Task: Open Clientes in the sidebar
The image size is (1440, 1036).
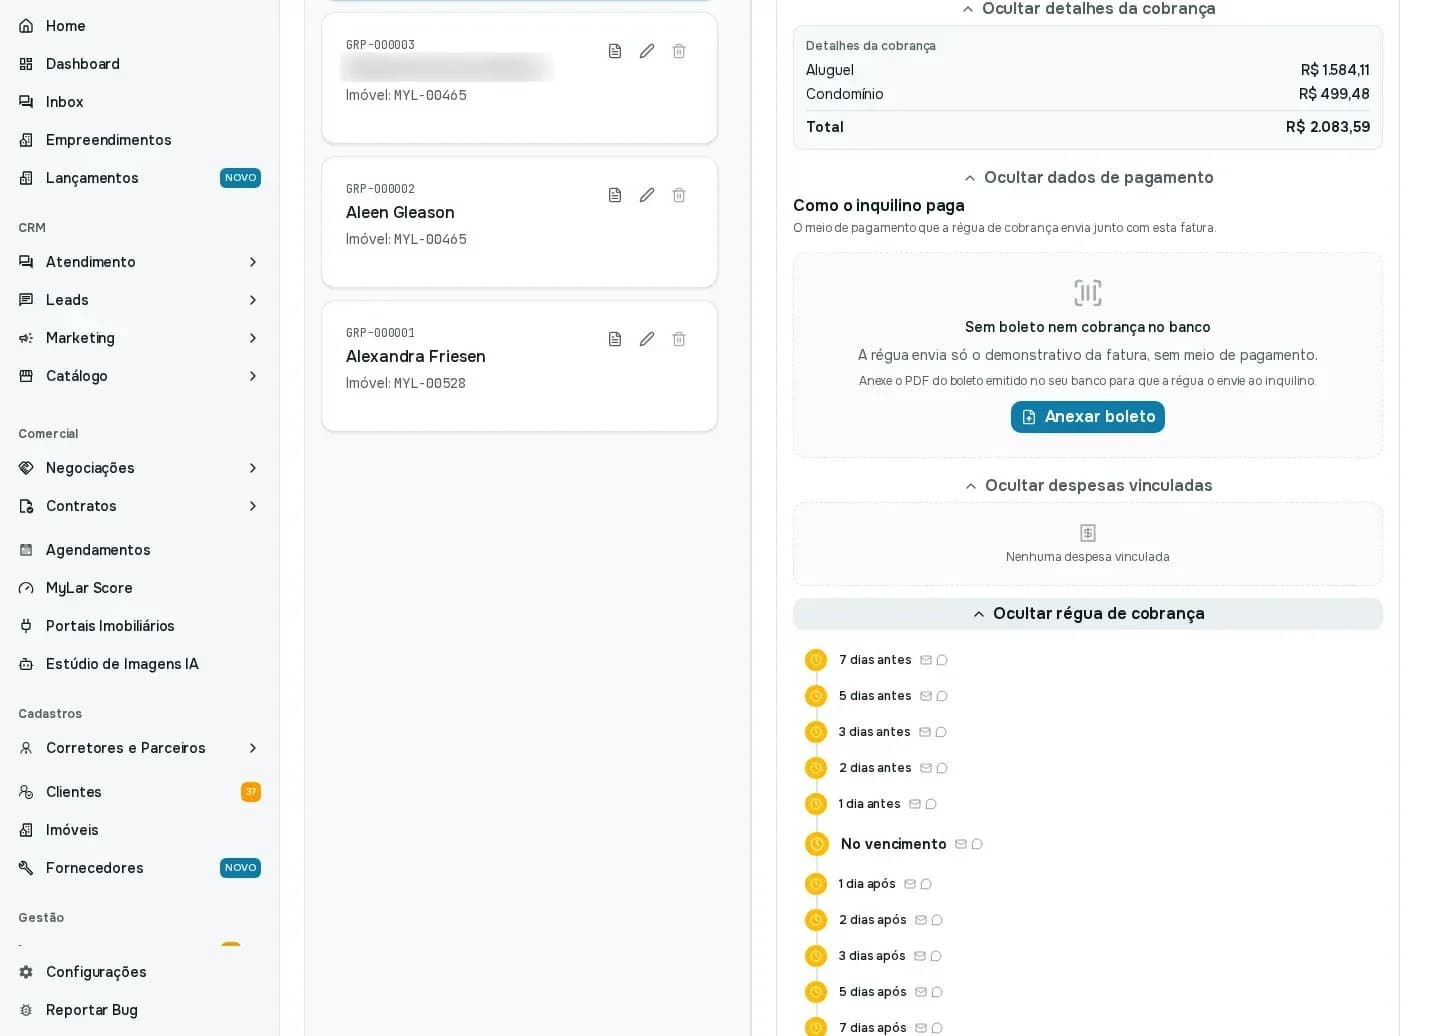Action: (139, 792)
